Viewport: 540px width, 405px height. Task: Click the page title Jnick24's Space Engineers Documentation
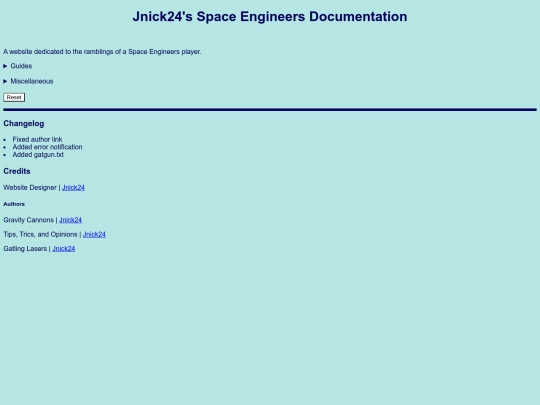pos(270,17)
